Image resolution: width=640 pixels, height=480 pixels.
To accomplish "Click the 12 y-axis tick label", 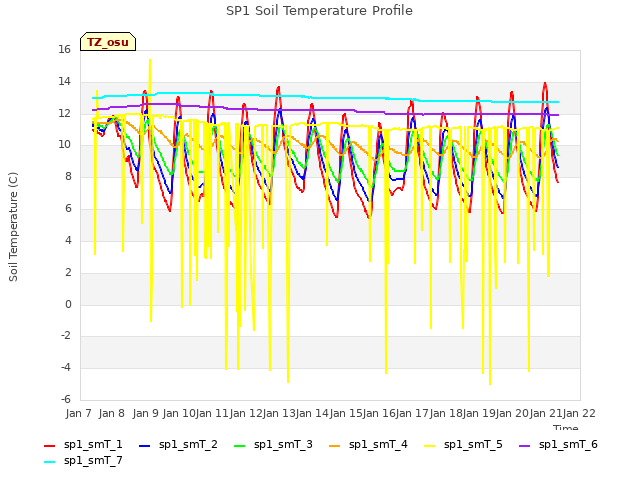I will point(64,113).
